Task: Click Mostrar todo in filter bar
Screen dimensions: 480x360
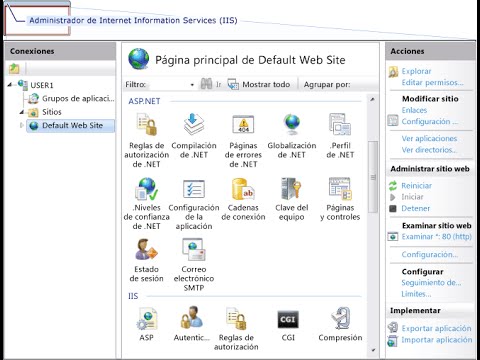Action: [259, 84]
